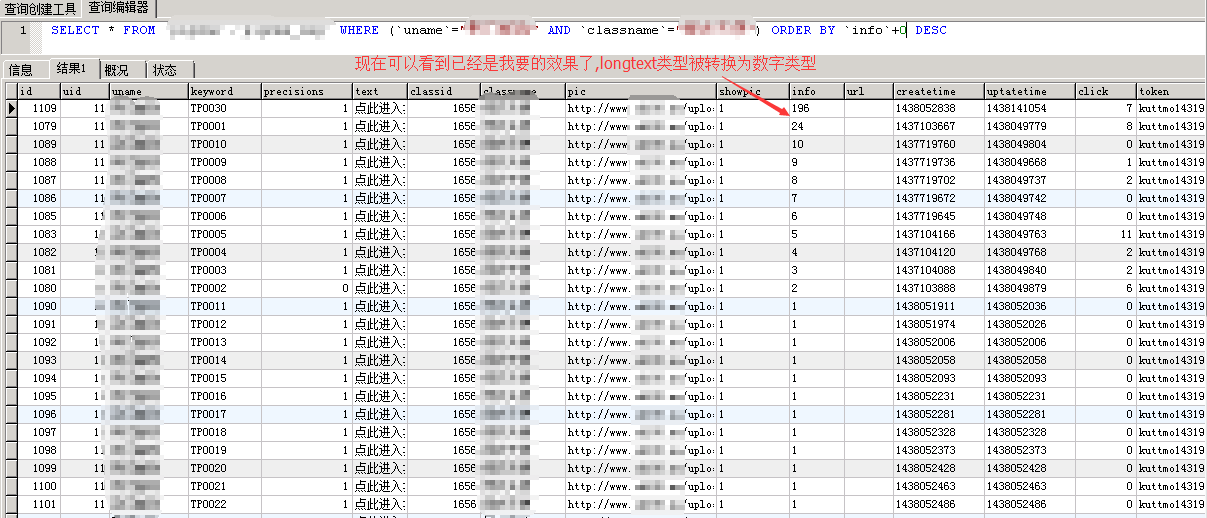Click the classid column header
1207x518 pixels.
click(x=443, y=91)
